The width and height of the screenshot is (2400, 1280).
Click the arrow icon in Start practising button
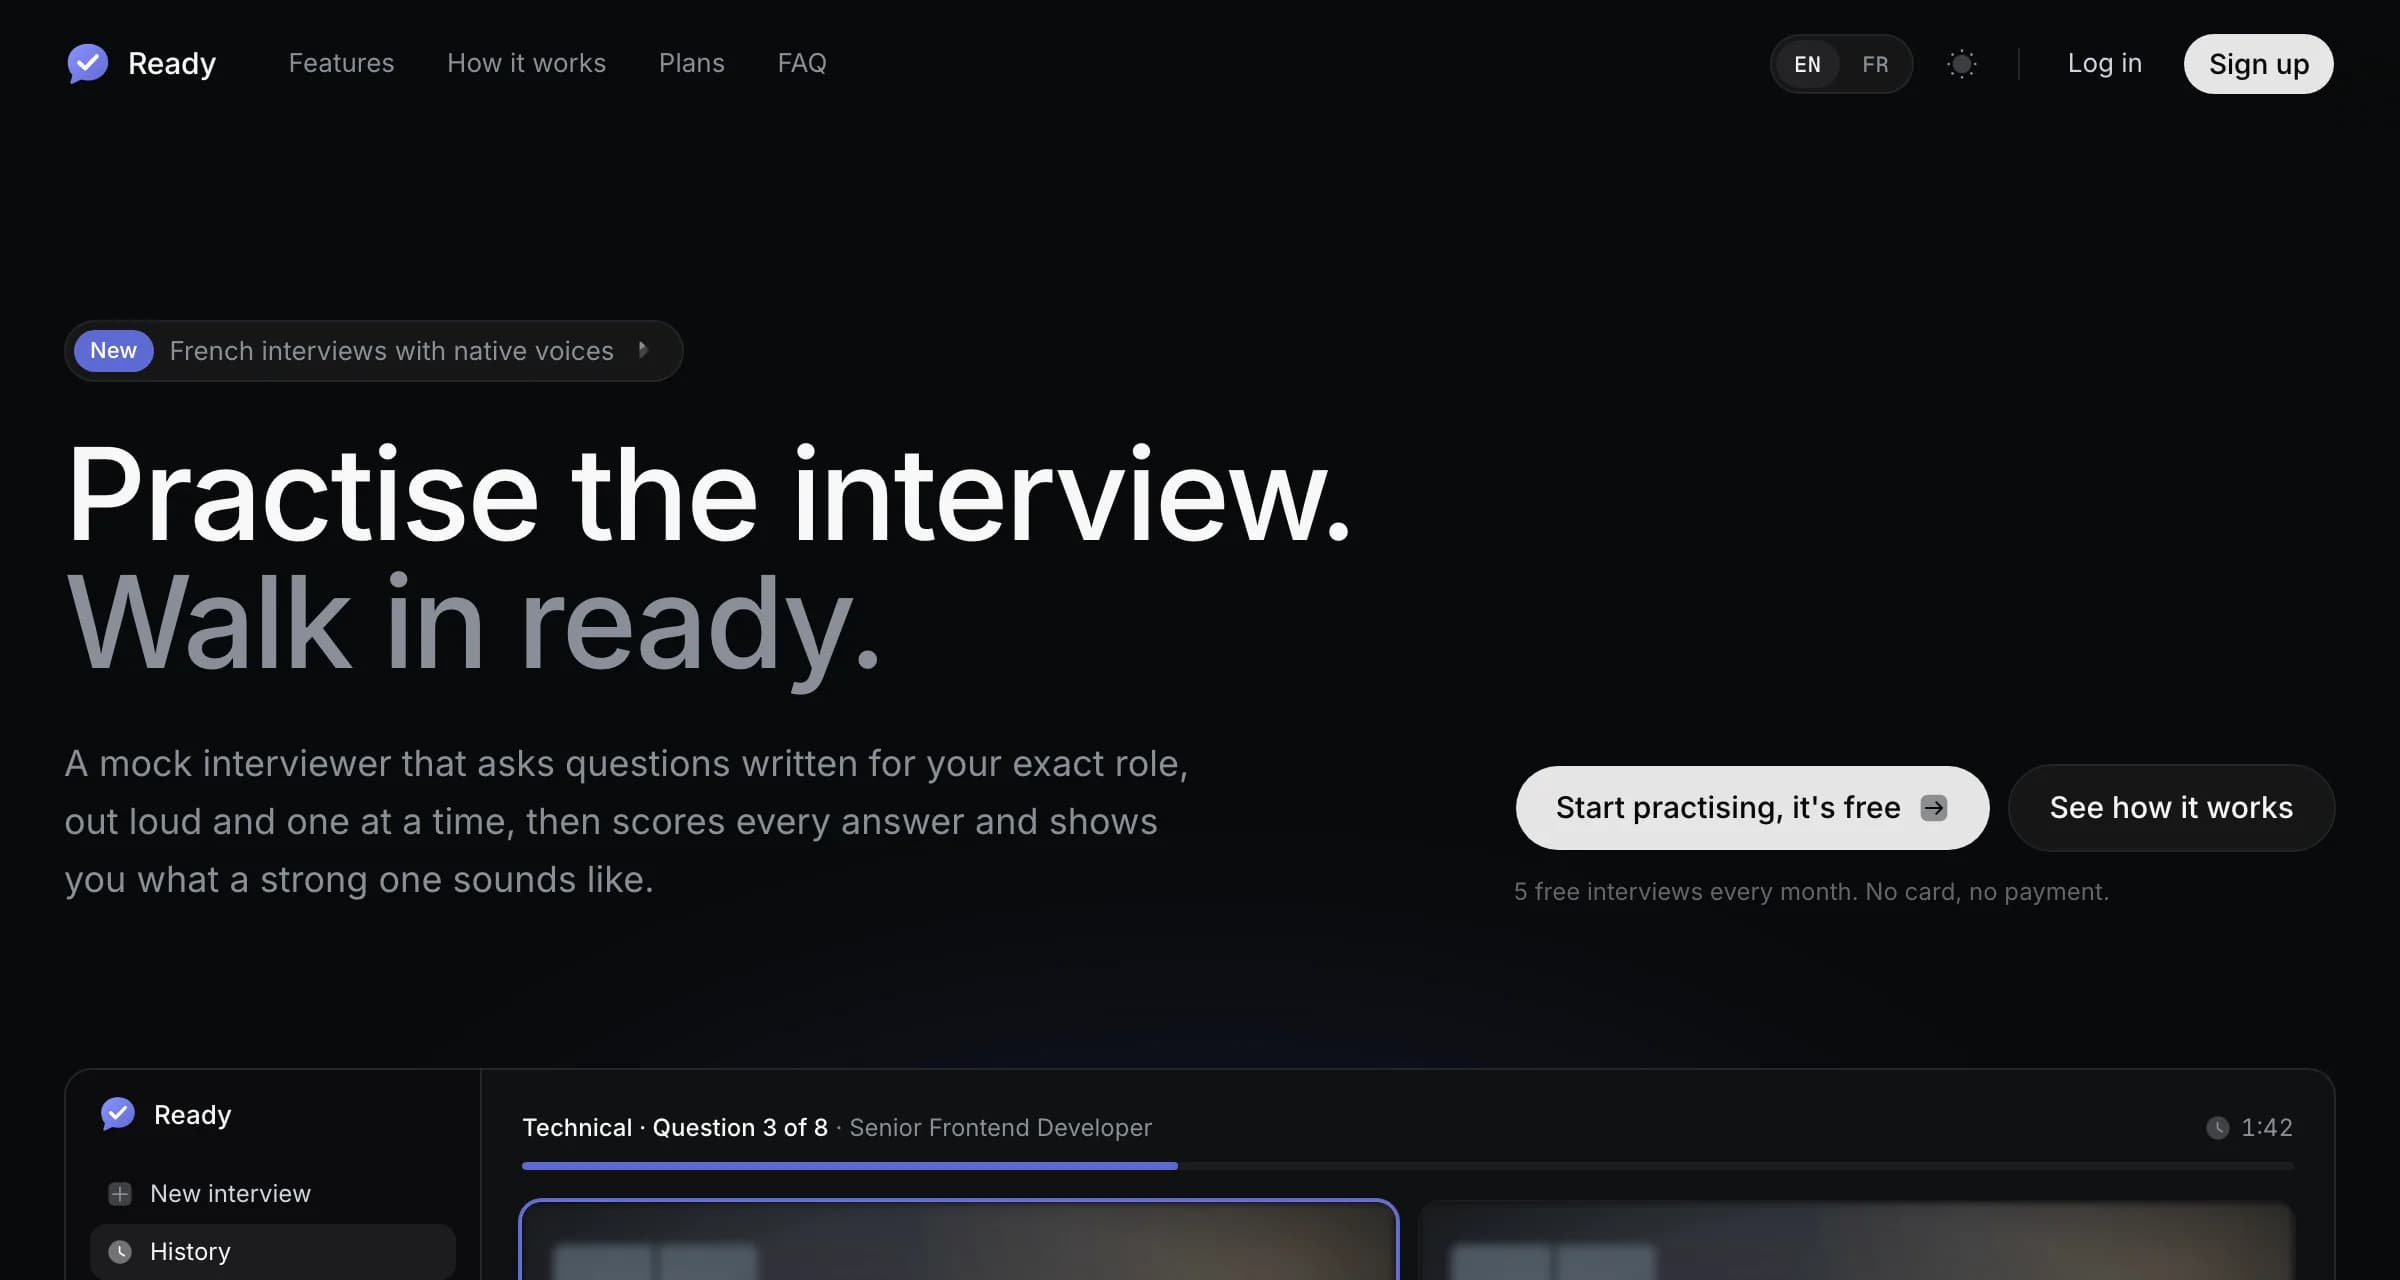pos(1934,808)
